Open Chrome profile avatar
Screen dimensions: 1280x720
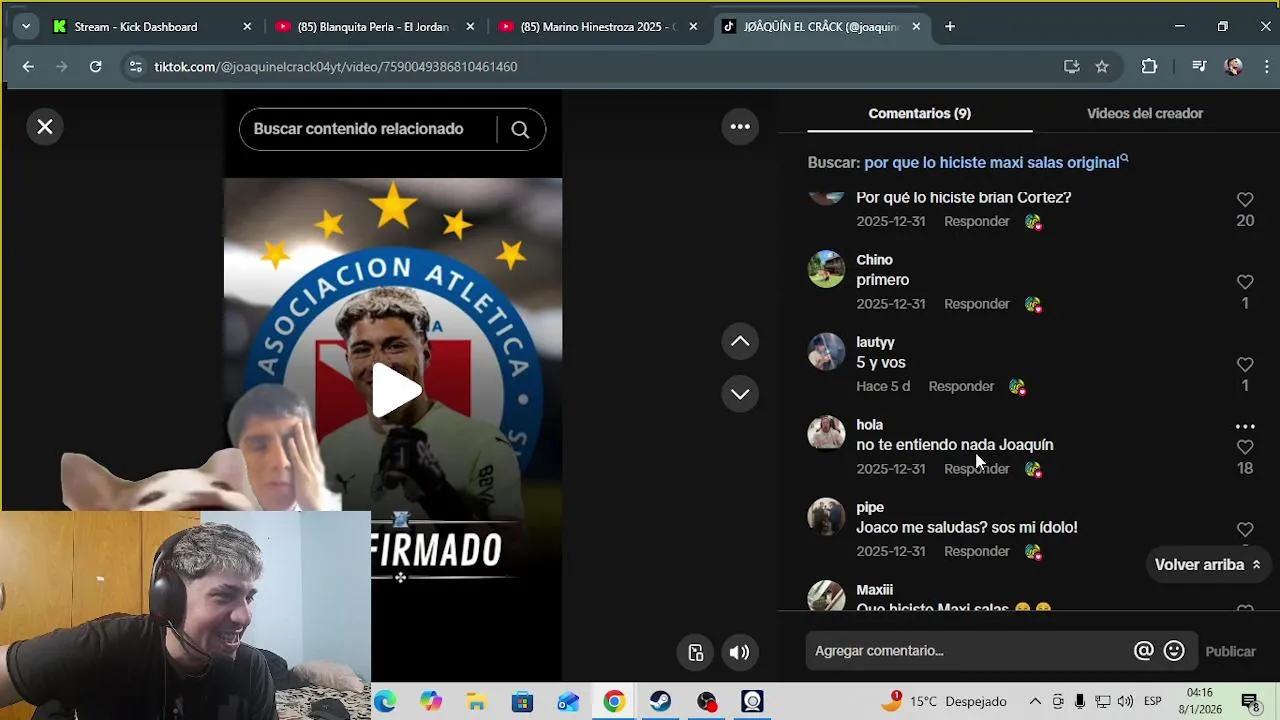[x=1234, y=67]
